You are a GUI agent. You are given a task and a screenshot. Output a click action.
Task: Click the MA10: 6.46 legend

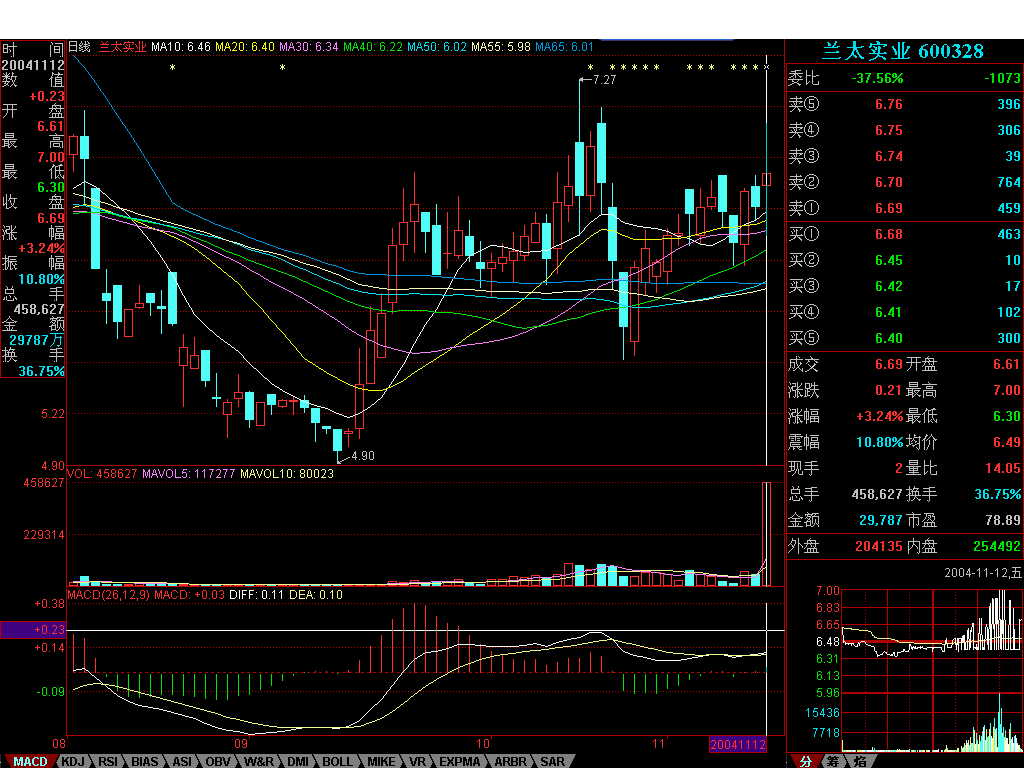tap(181, 47)
